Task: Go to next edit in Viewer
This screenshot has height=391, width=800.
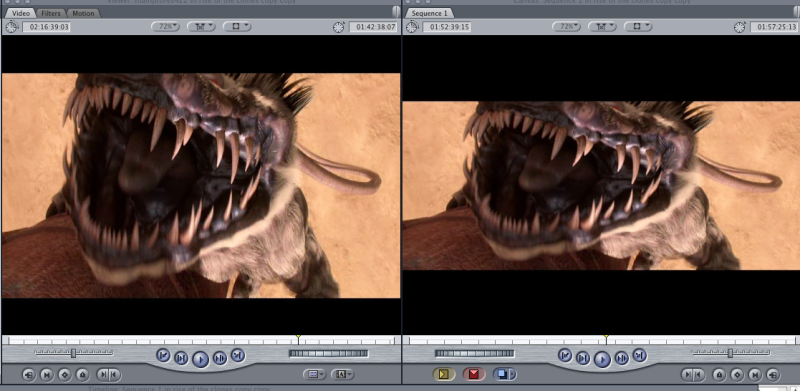Action: [x=238, y=355]
